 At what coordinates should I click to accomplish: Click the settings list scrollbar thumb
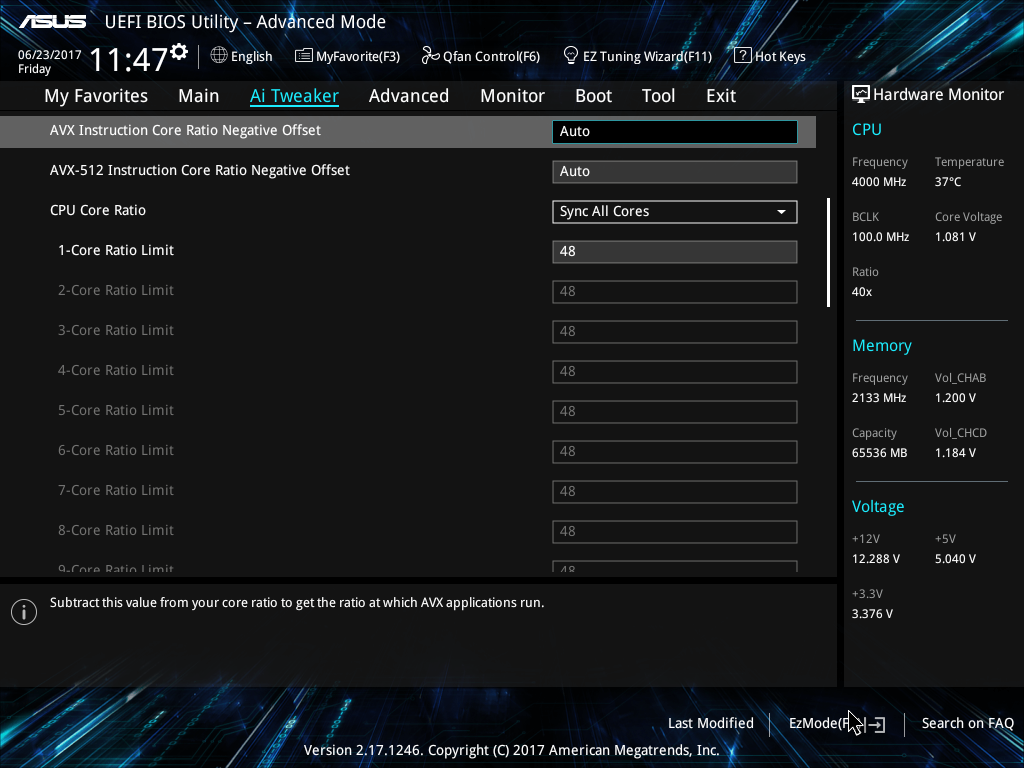828,252
